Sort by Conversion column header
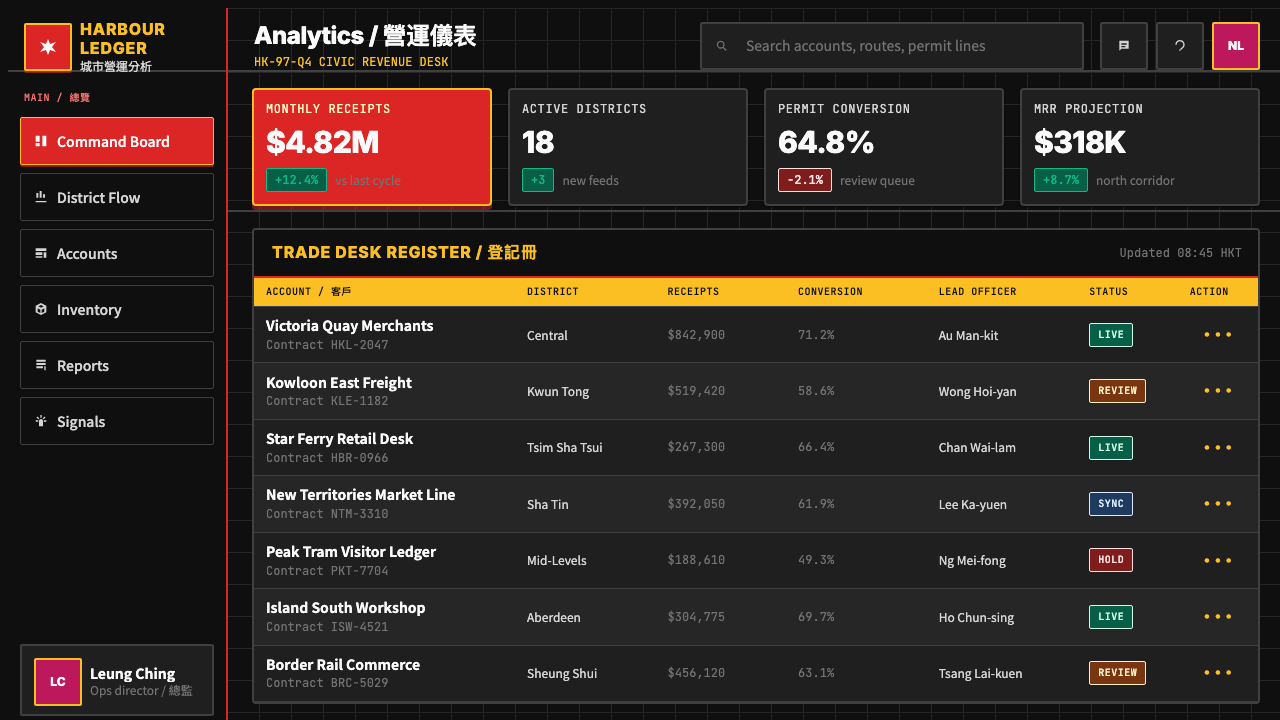 tap(830, 292)
